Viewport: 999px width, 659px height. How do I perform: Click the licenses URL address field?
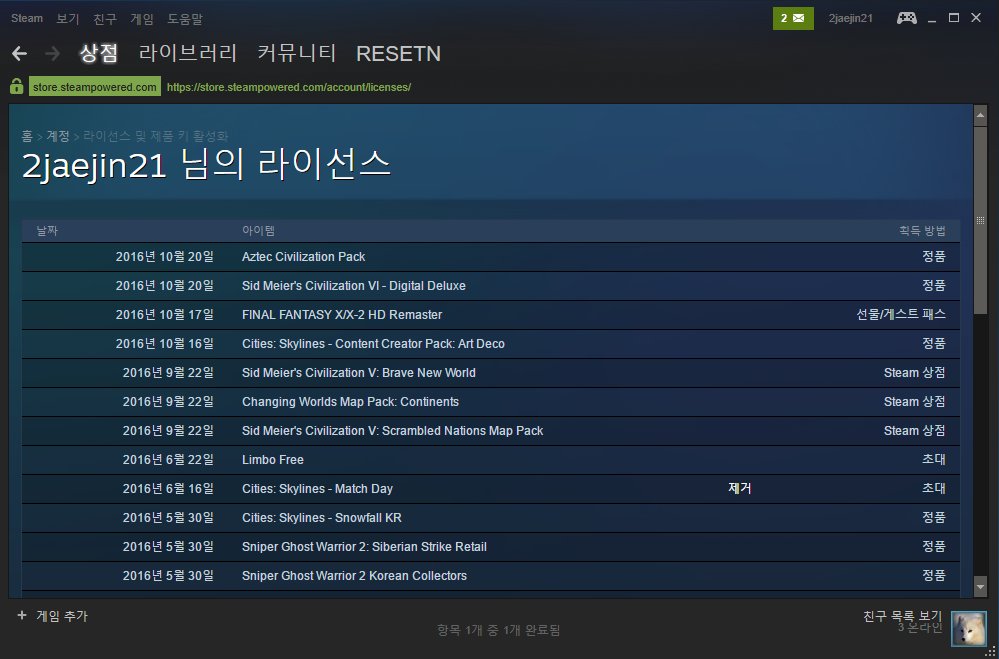point(289,87)
